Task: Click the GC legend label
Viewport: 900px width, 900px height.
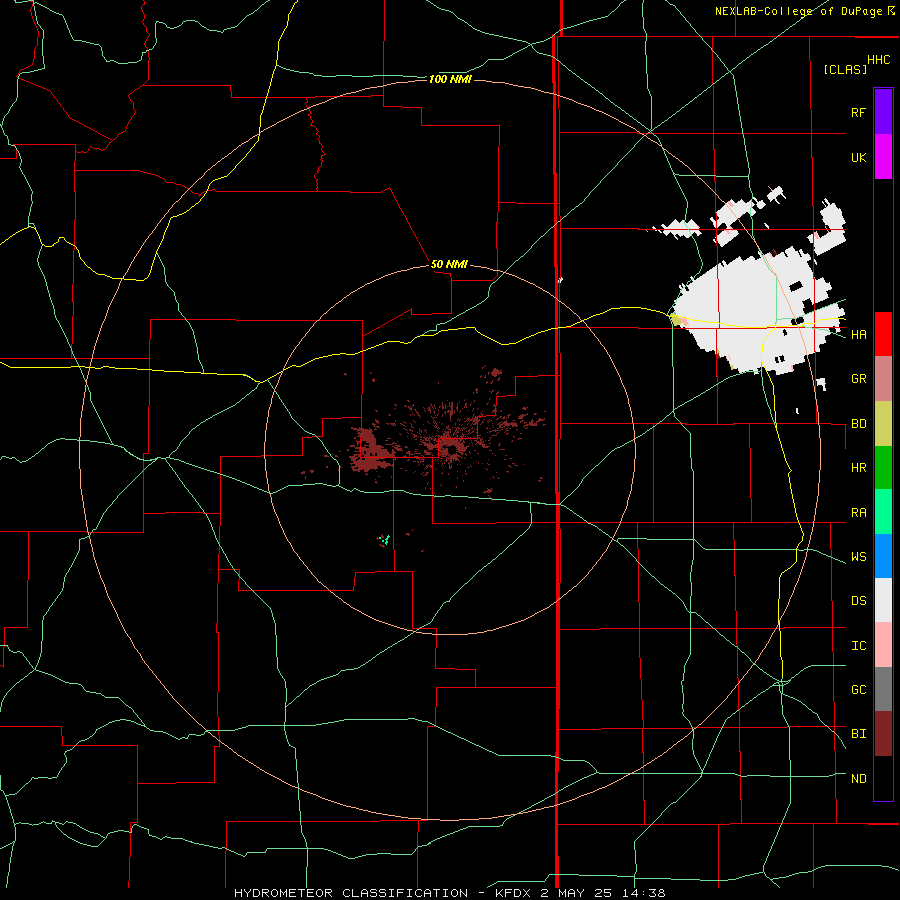Action: (858, 690)
